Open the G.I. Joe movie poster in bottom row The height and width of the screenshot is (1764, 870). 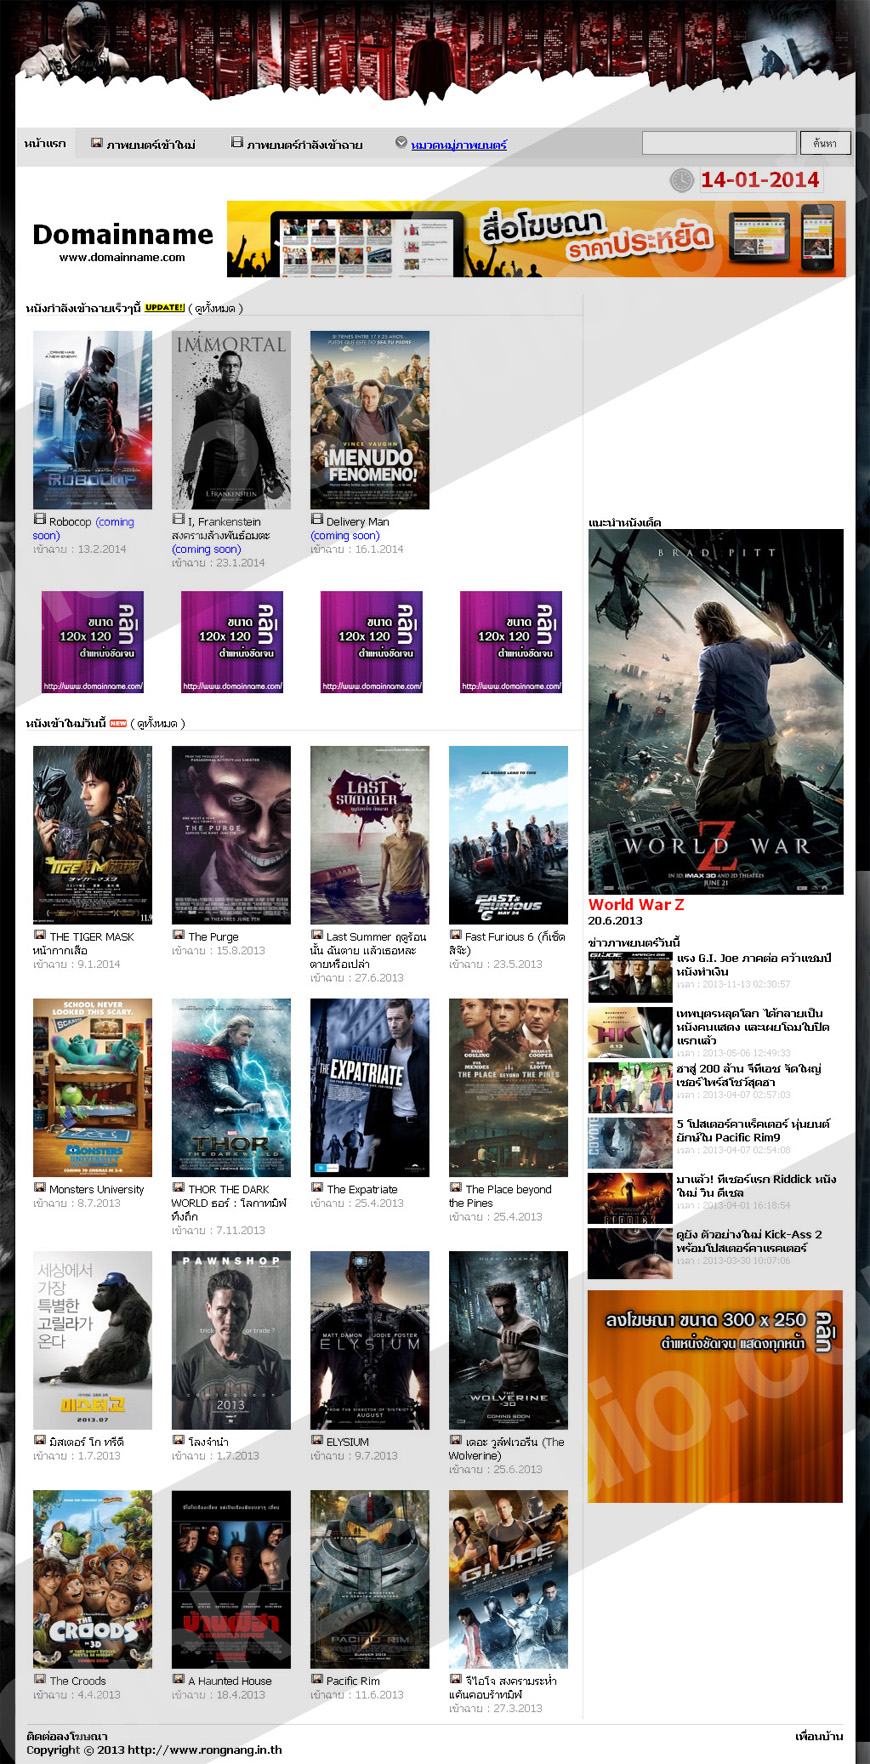508,1579
